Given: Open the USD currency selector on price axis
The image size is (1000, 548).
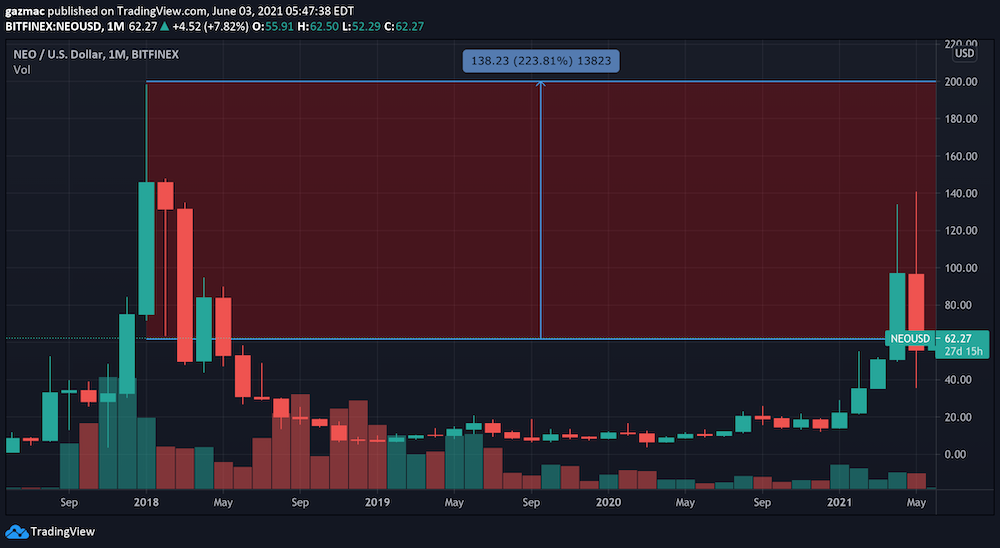Looking at the screenshot, I should (963, 53).
